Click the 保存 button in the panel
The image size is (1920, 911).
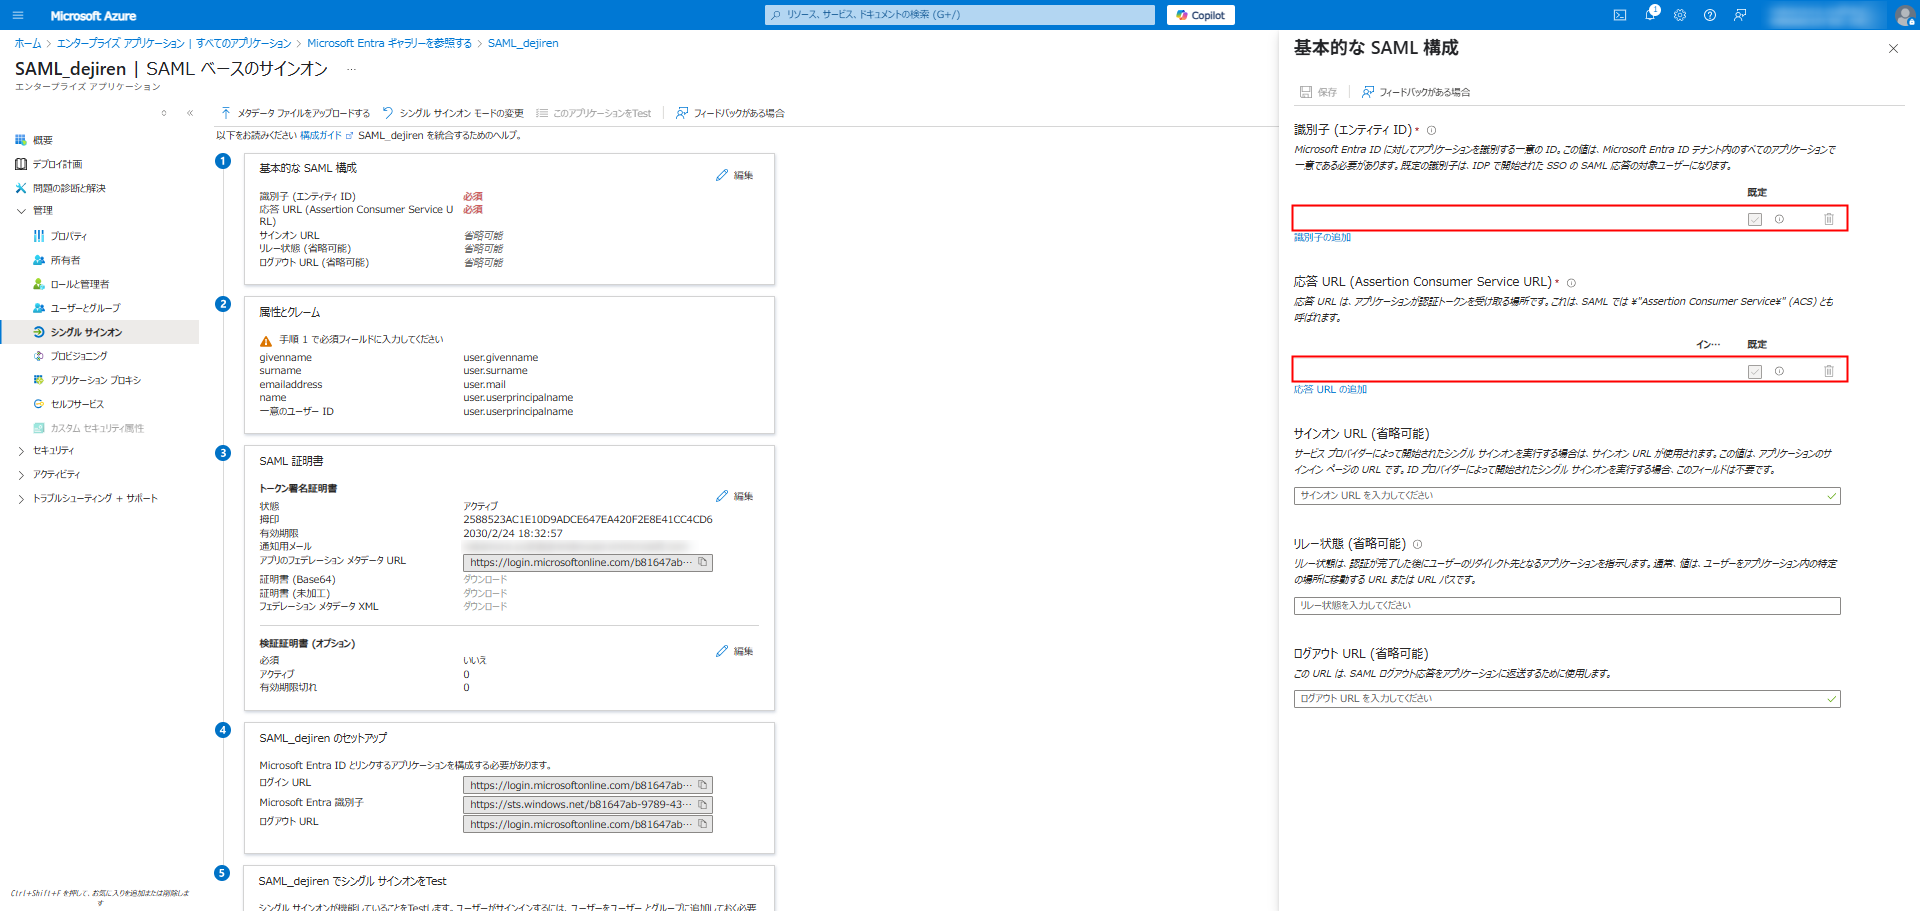(1318, 92)
